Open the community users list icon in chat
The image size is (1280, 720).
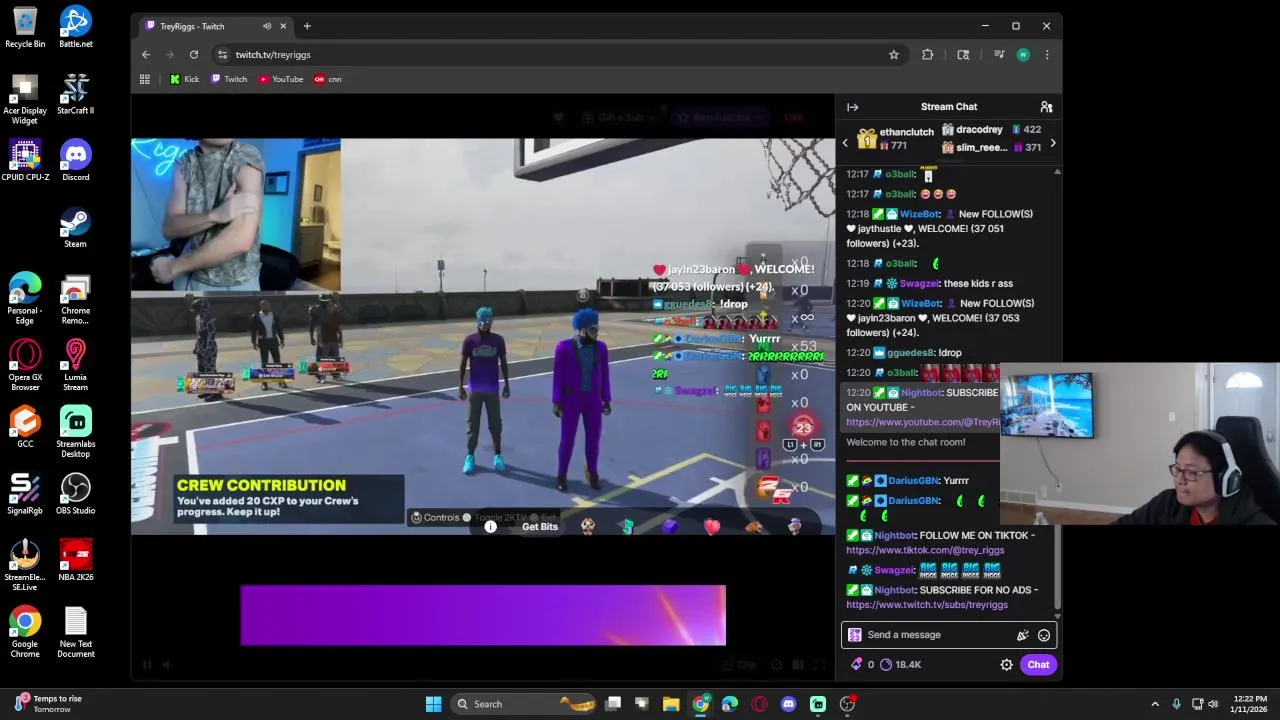point(1046,107)
